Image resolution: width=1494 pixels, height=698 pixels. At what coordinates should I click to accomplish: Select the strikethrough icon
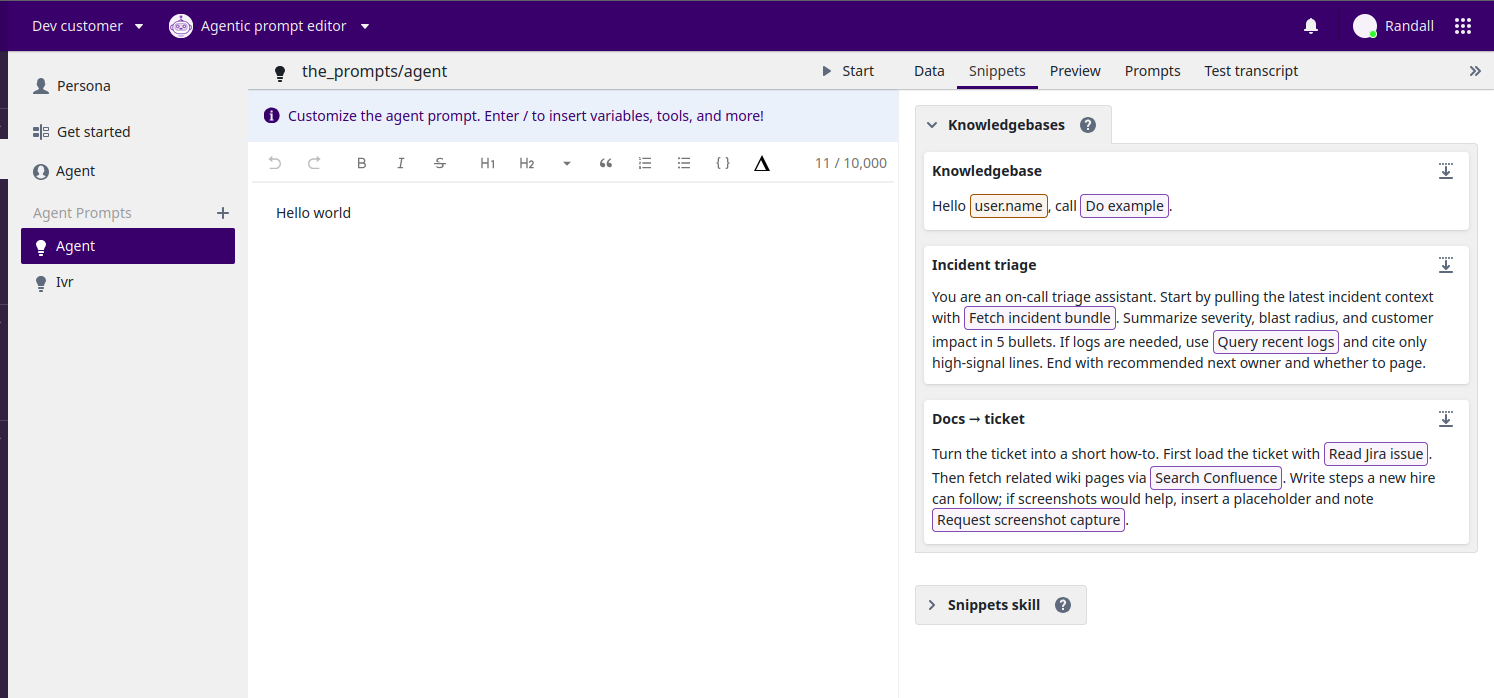pos(440,163)
